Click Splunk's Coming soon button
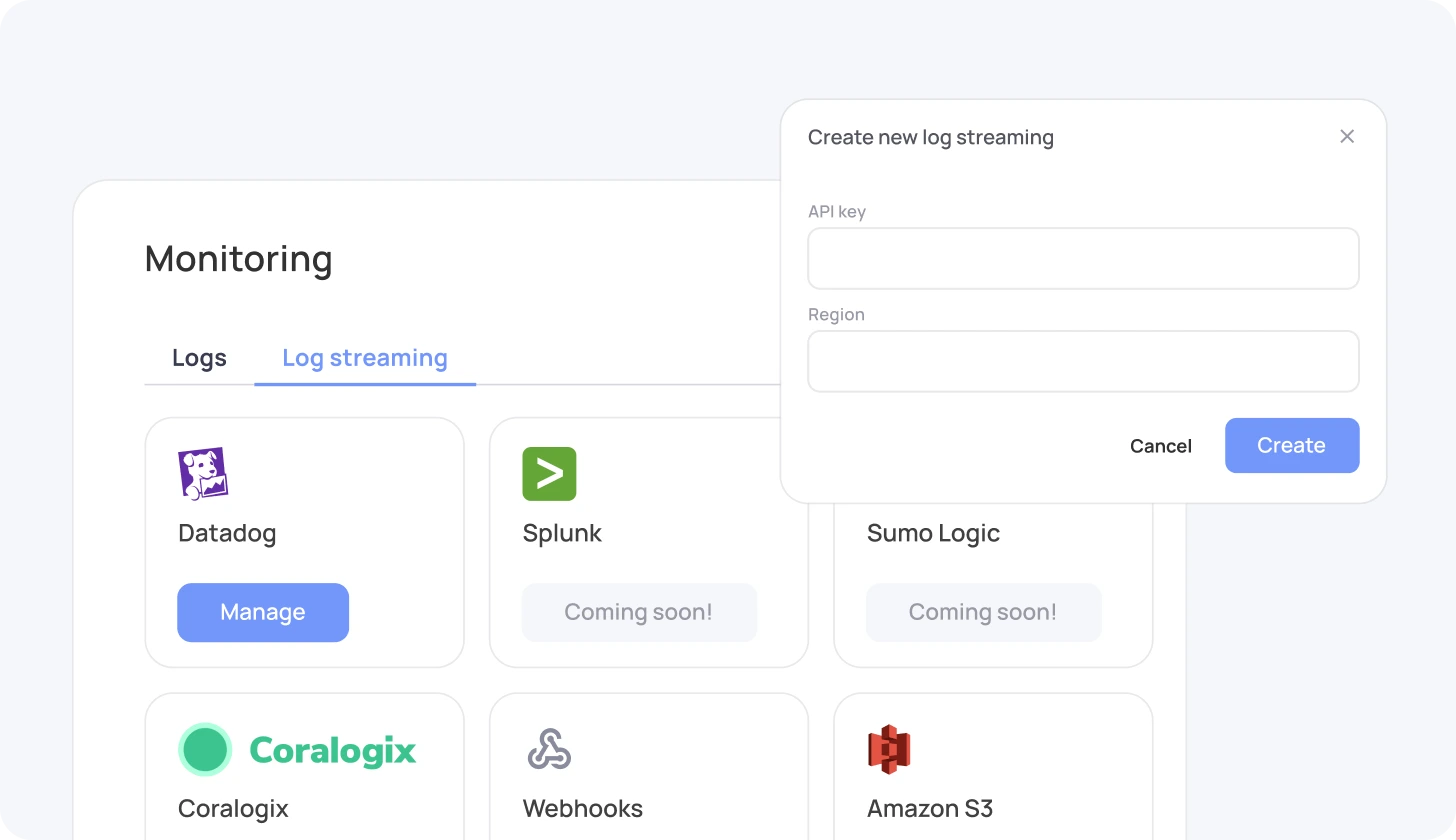The width and height of the screenshot is (1456, 840). (639, 612)
